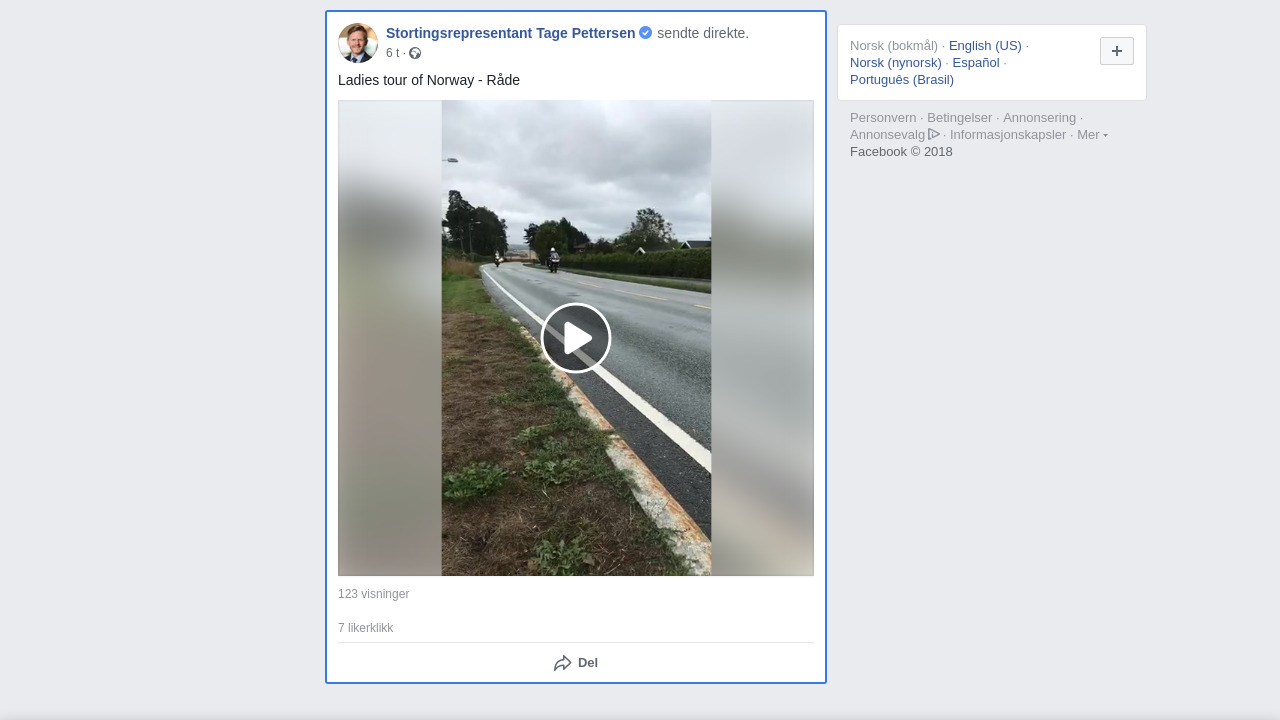Open the Annonsevalg footer link
Viewport: 1280px width, 720px height.
894,134
